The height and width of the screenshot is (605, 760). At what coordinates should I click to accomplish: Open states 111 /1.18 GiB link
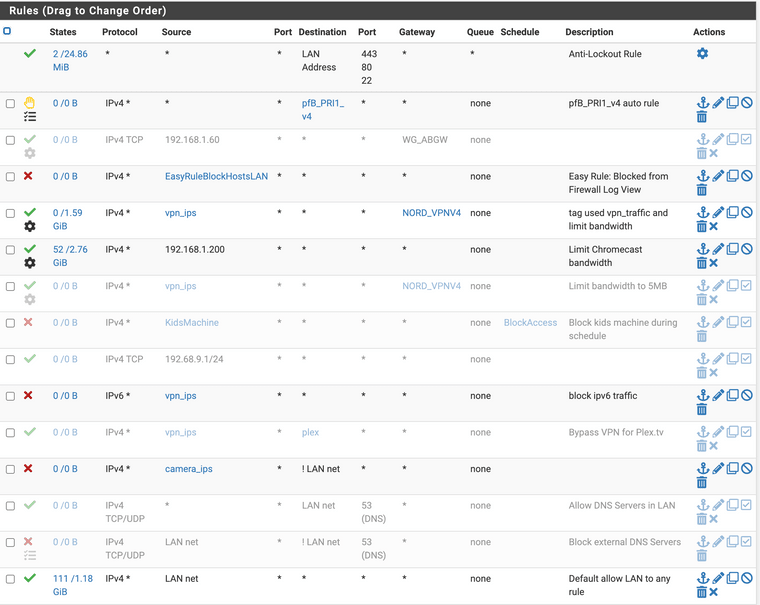(73, 585)
